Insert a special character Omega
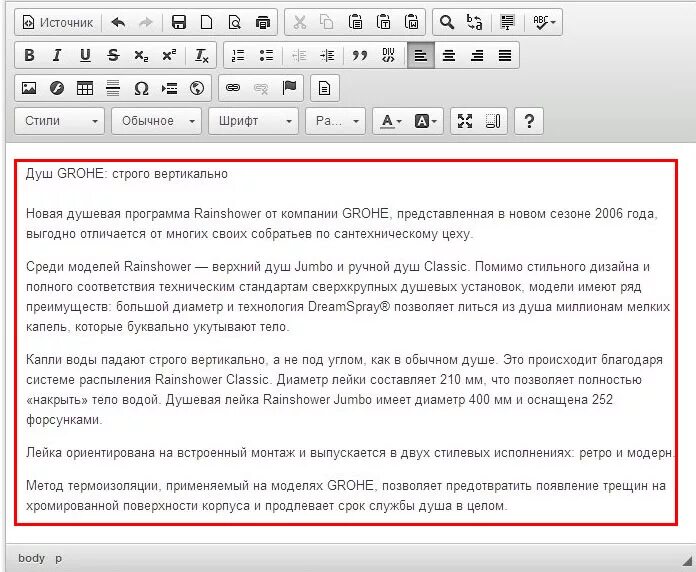Viewport: 696px width, 572px height. coord(141,88)
